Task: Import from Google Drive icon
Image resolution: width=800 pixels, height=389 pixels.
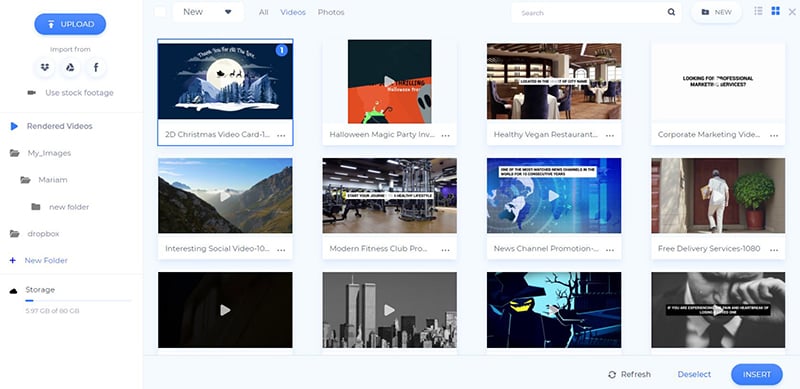Action: click(70, 67)
